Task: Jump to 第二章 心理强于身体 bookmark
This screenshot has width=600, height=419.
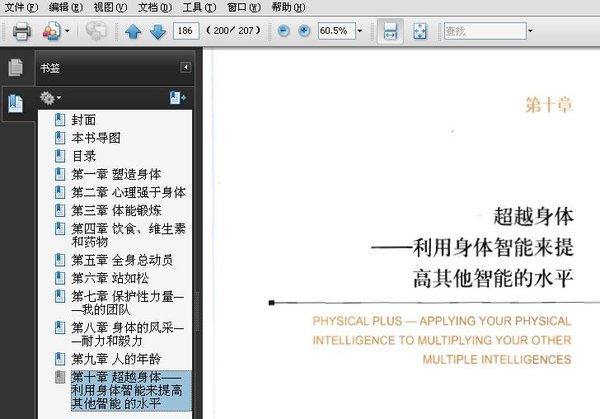Action: pos(129,192)
